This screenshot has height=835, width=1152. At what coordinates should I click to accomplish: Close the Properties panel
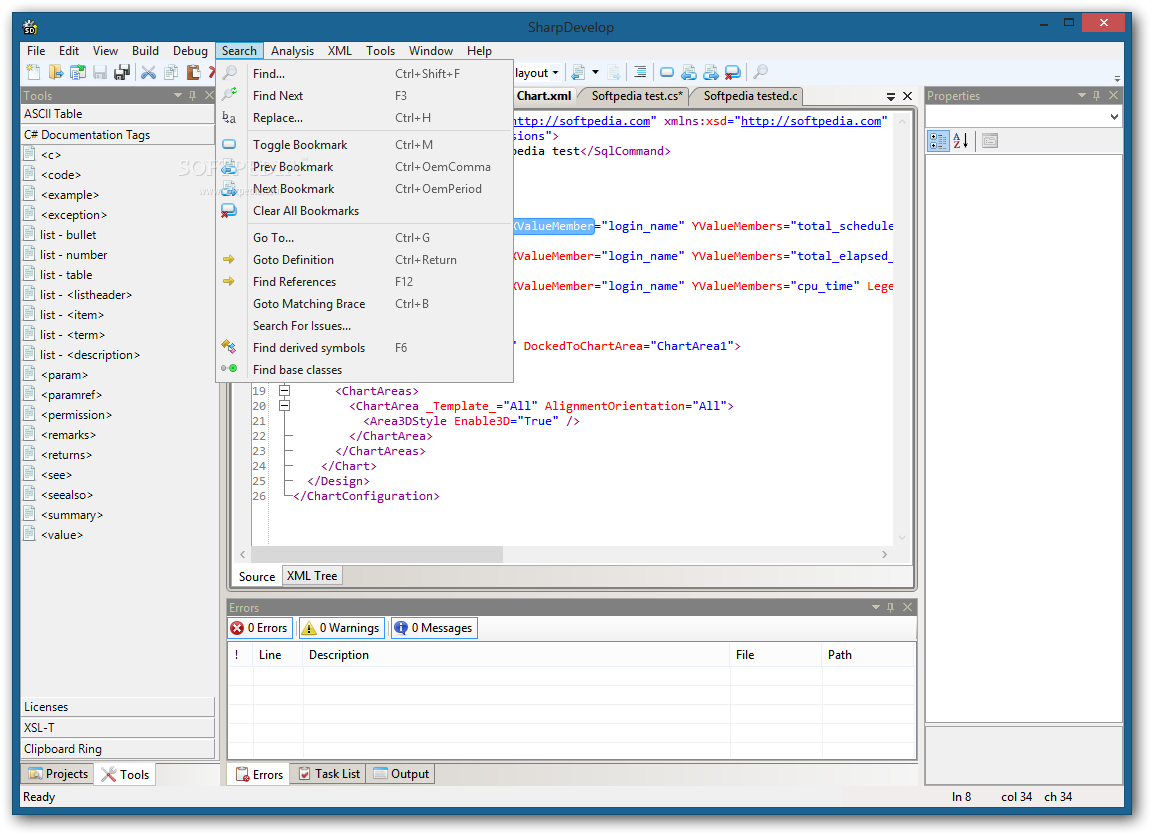1114,95
